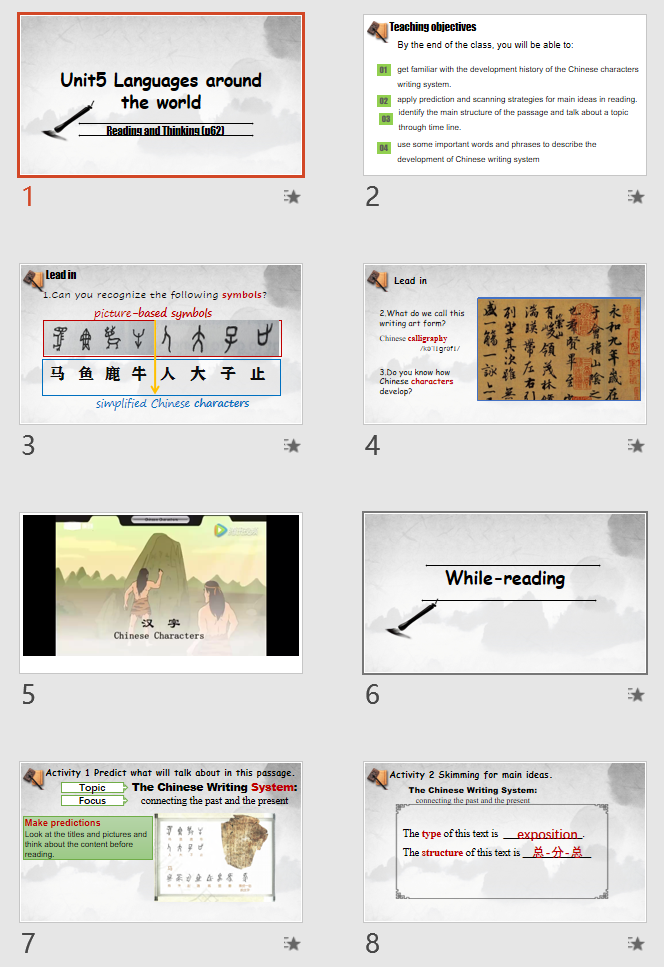Play slide 5's transition using its star icon
The image size is (664, 967).
point(291,695)
